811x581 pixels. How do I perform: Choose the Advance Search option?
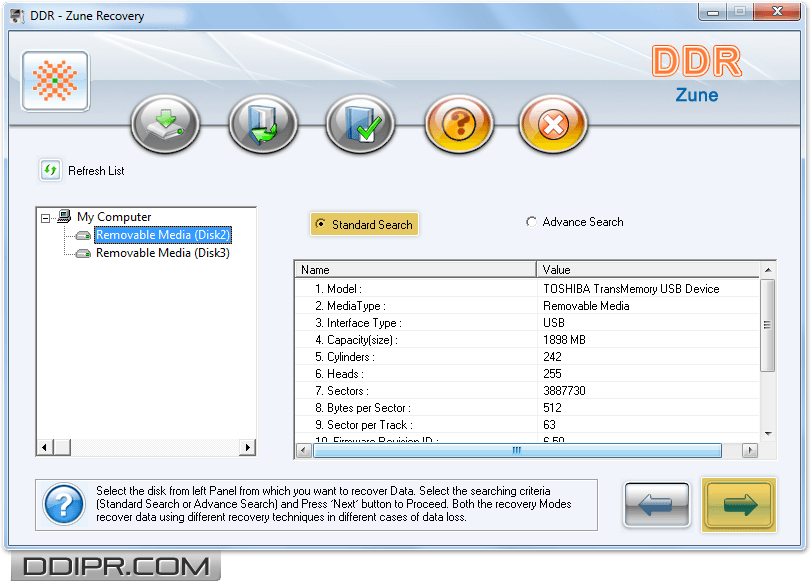coord(575,222)
